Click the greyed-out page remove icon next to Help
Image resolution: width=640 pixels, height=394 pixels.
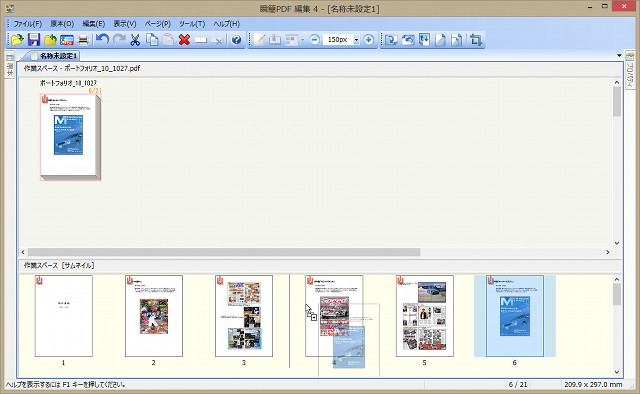point(218,40)
